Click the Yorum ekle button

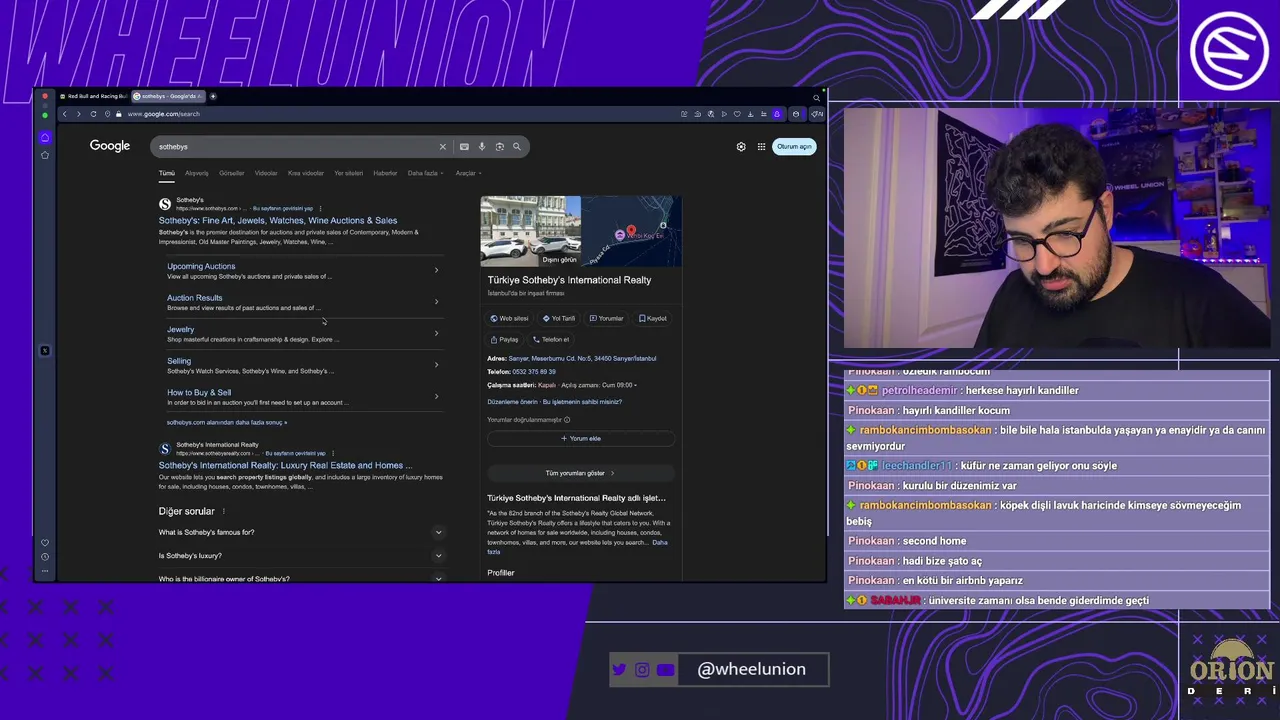(581, 438)
